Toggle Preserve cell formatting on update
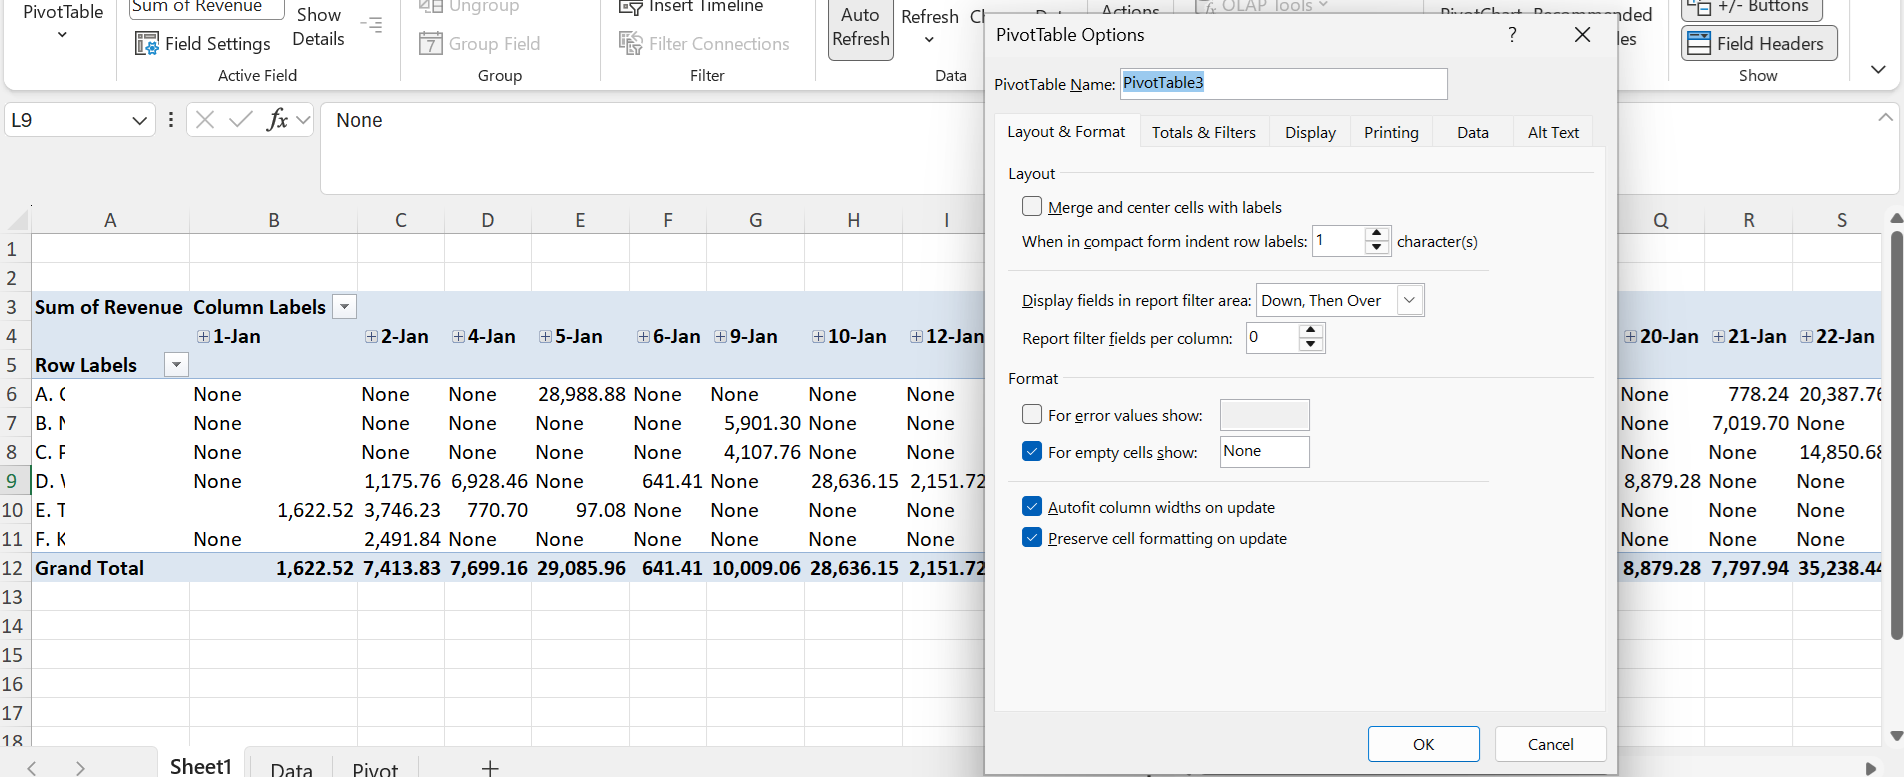Screen dimensions: 1904x777 click(x=1032, y=537)
